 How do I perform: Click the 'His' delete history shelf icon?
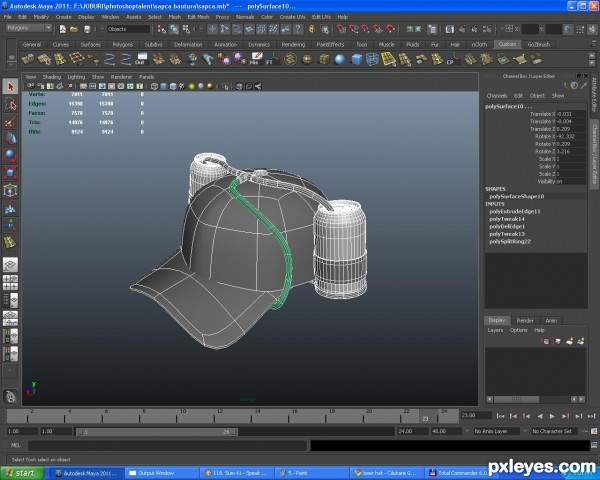tap(256, 59)
